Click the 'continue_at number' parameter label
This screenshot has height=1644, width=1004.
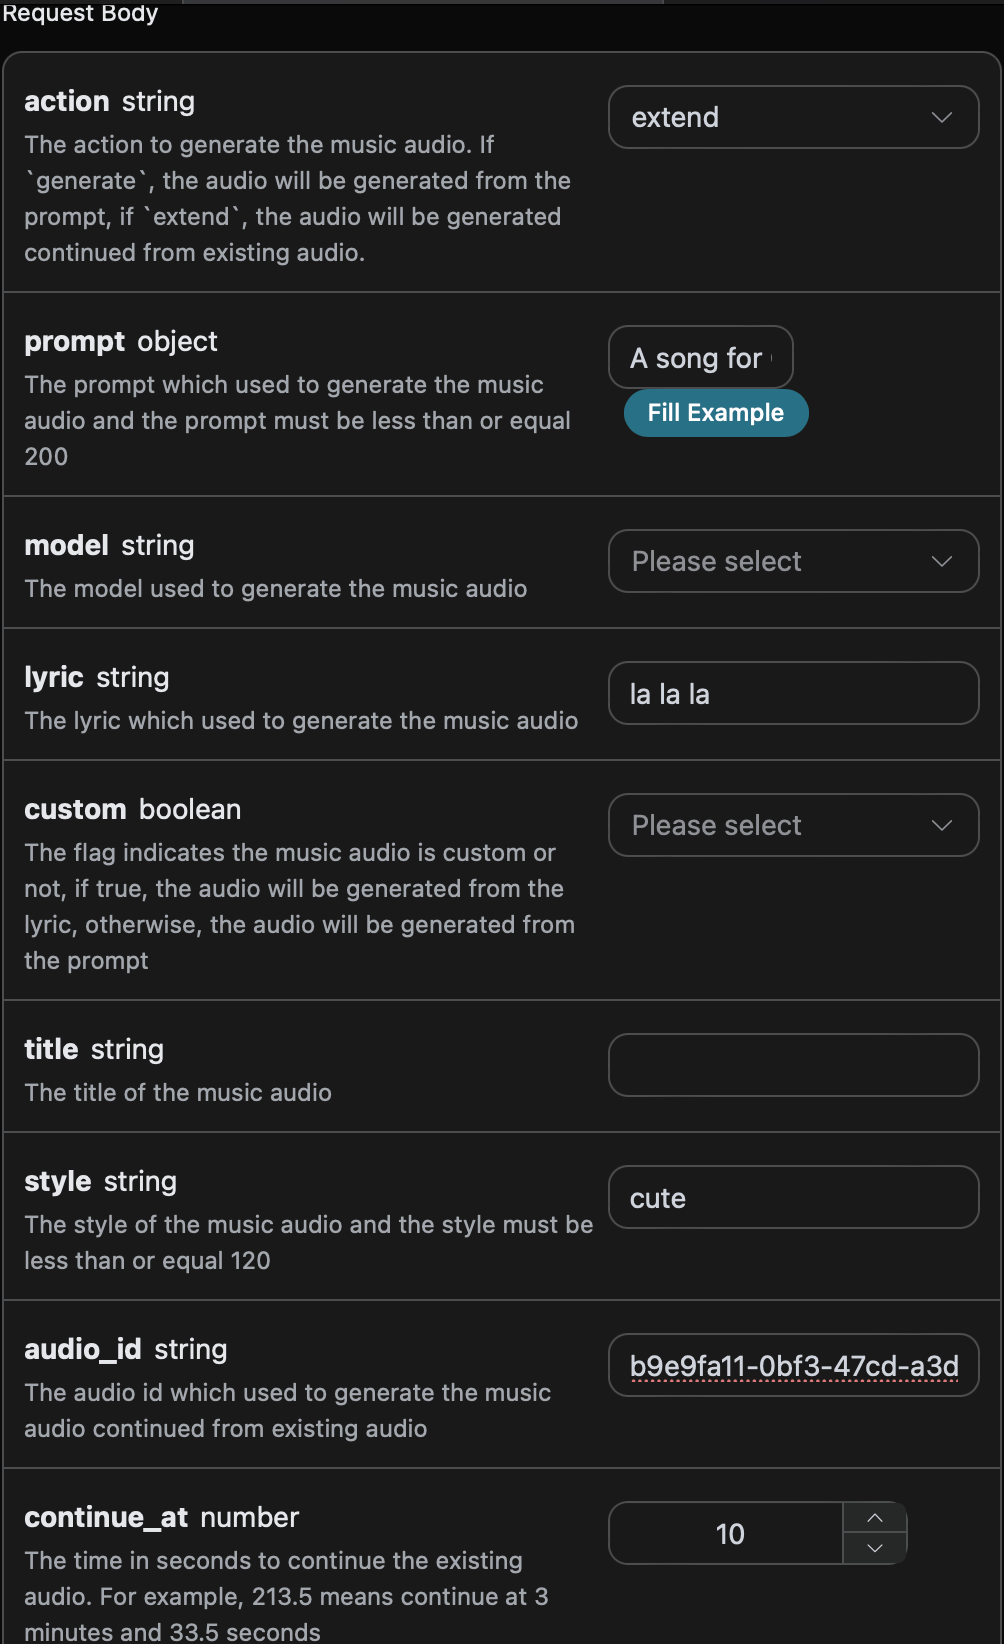point(161,1517)
